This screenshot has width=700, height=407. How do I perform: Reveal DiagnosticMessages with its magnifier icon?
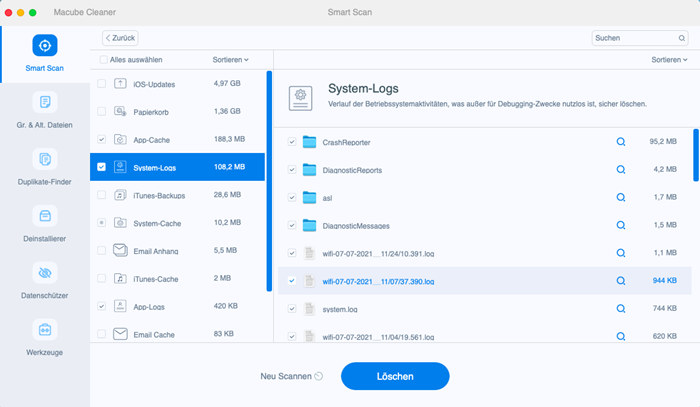(x=621, y=225)
